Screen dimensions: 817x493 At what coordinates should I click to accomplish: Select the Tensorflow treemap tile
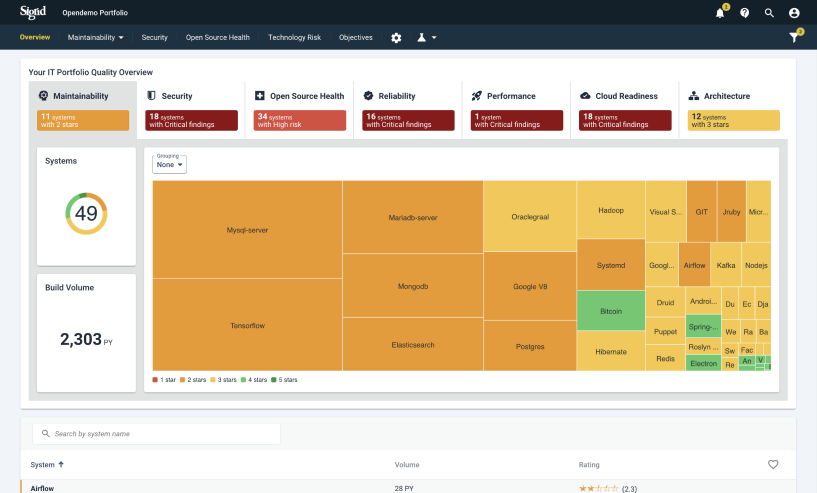point(247,325)
